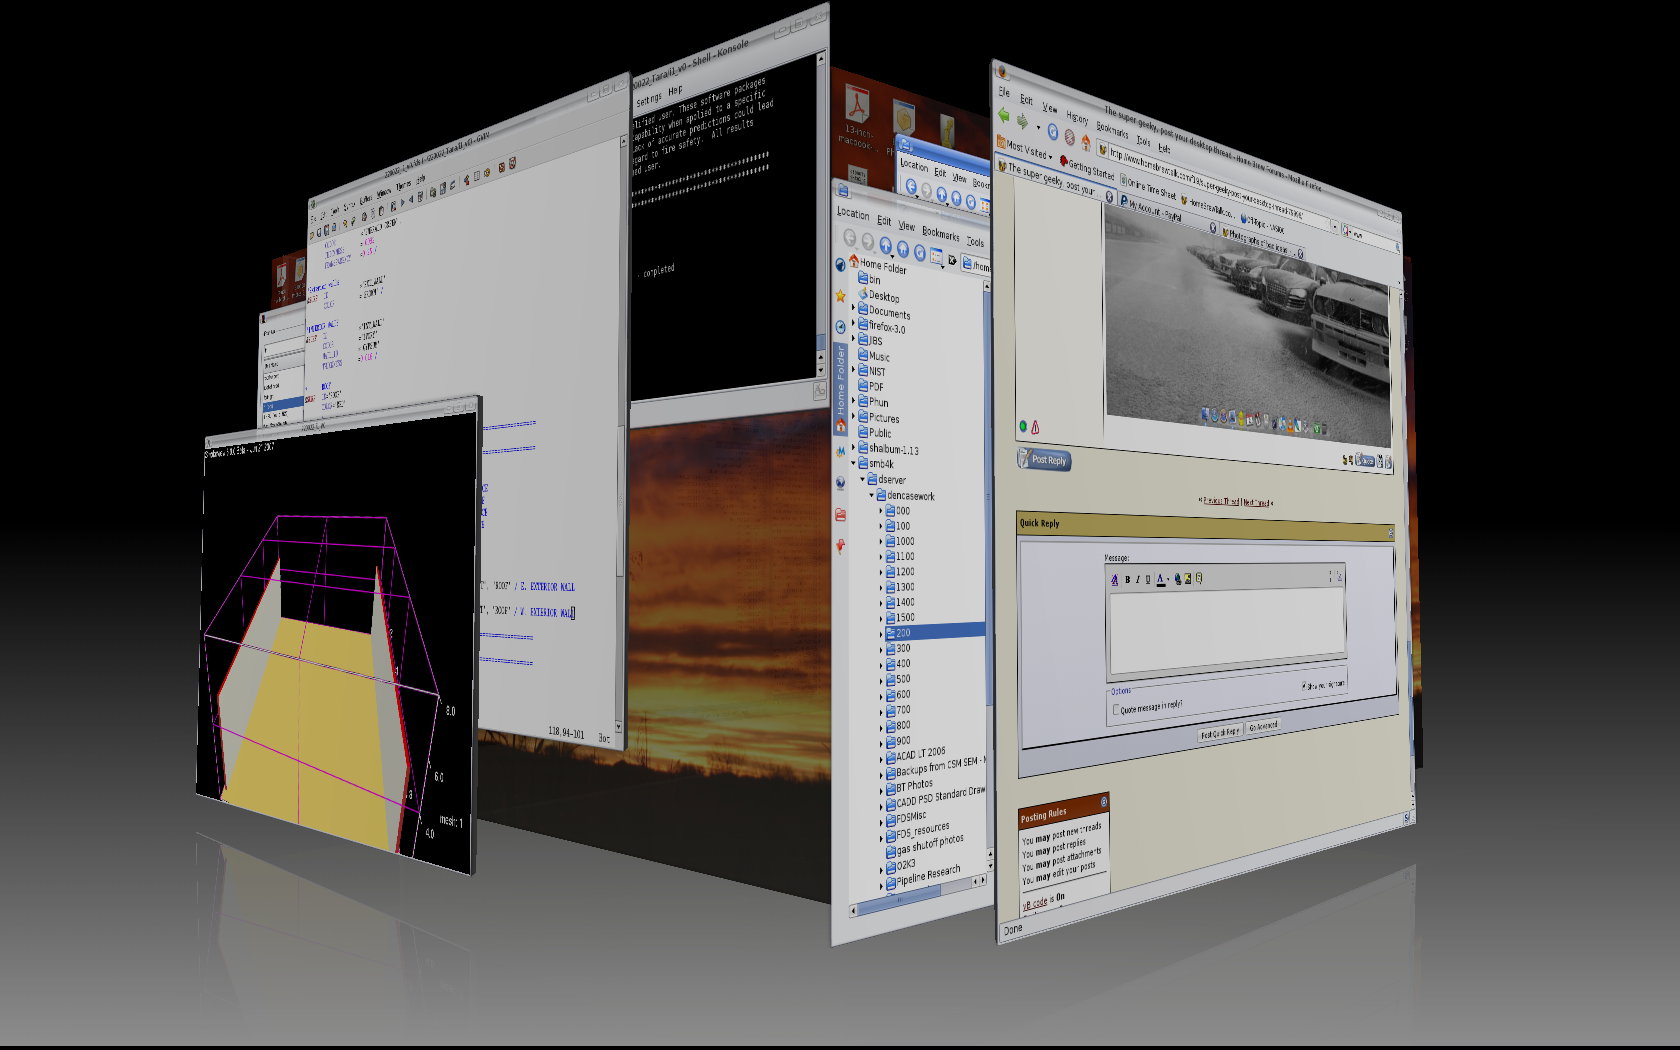Collapse Quick Reply panel icon
The image size is (1680, 1050).
1391,533
